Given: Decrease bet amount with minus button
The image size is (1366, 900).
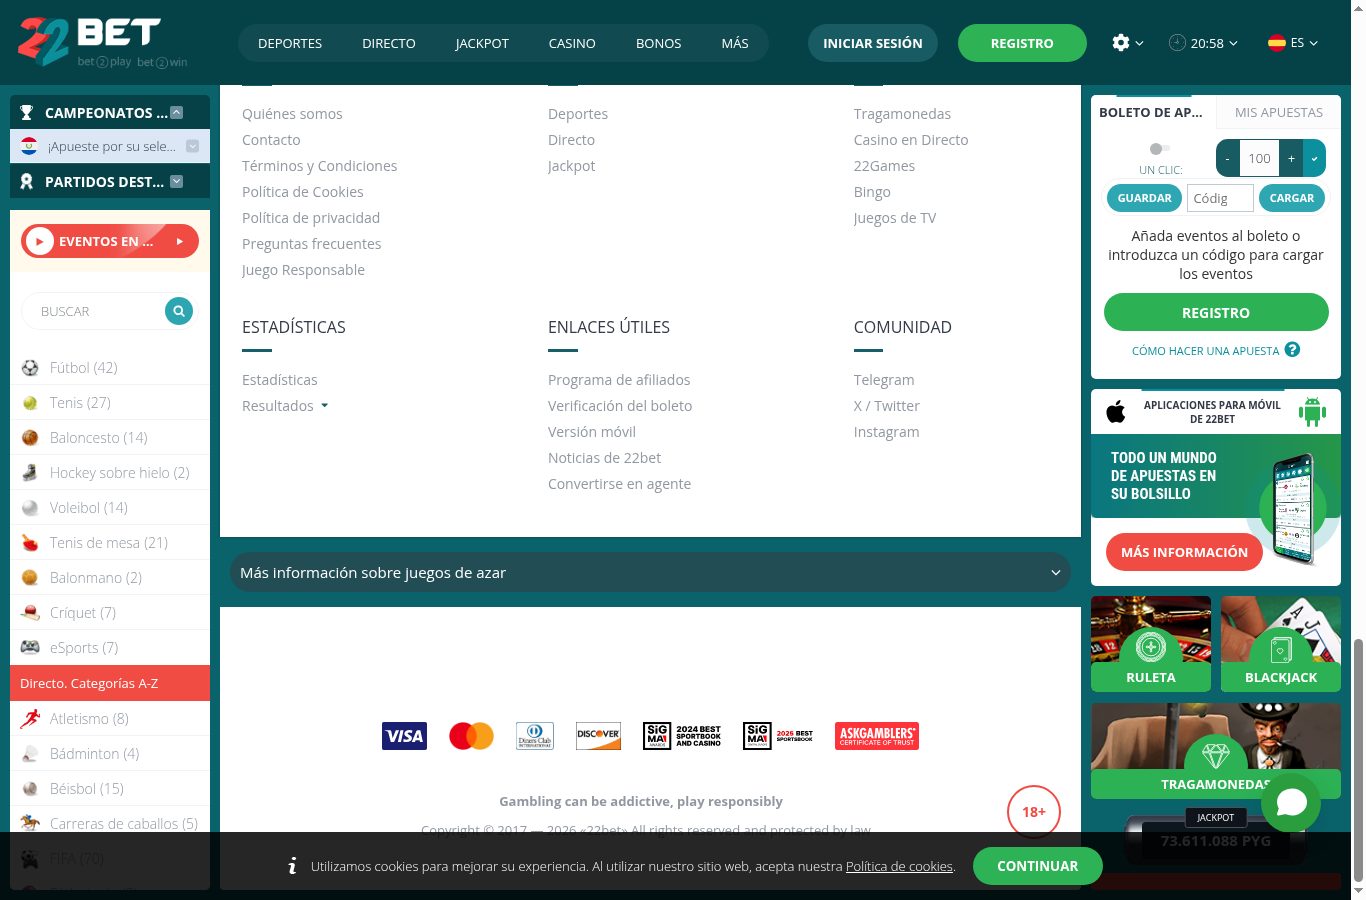Looking at the screenshot, I should tap(1228, 158).
